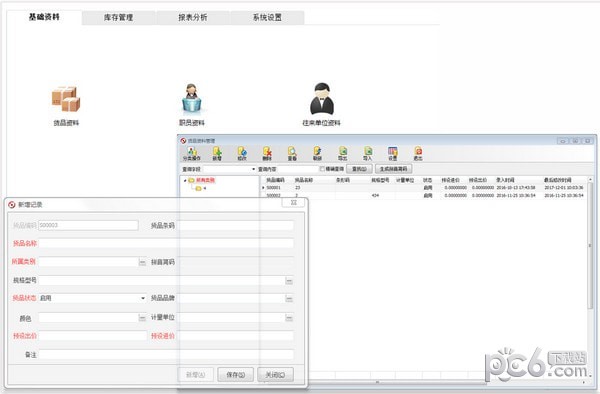Click the 新增 add record toolbar icon
600x394 pixels.
[217, 154]
